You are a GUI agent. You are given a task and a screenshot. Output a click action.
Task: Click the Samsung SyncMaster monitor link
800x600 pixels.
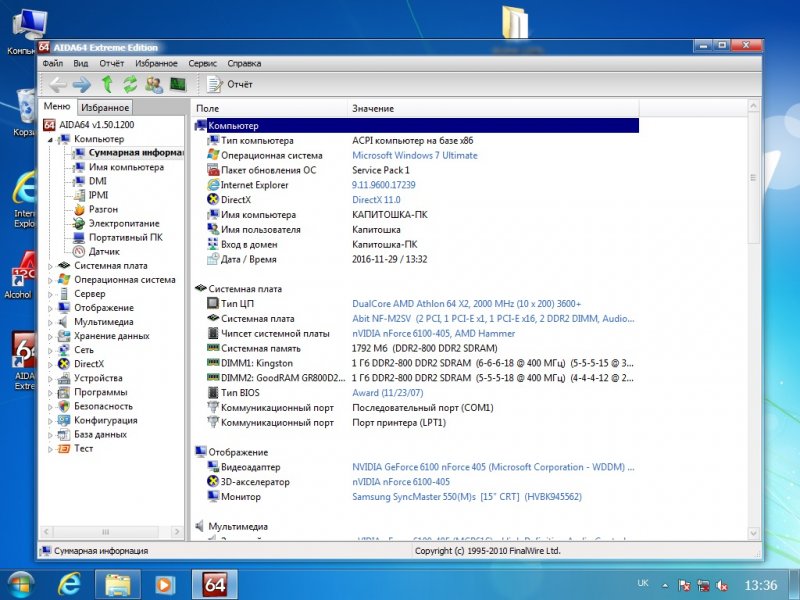click(466, 496)
